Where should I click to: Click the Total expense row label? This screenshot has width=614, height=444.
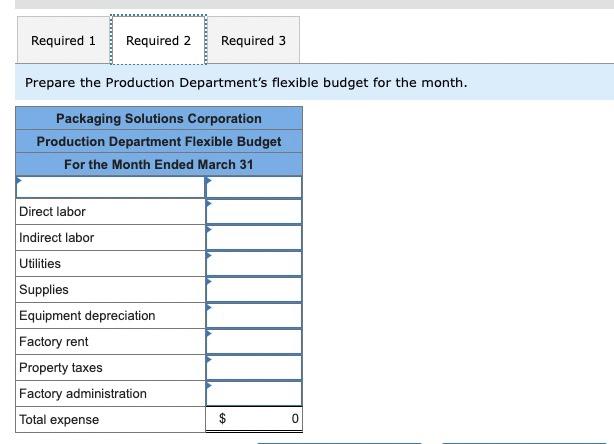59,420
